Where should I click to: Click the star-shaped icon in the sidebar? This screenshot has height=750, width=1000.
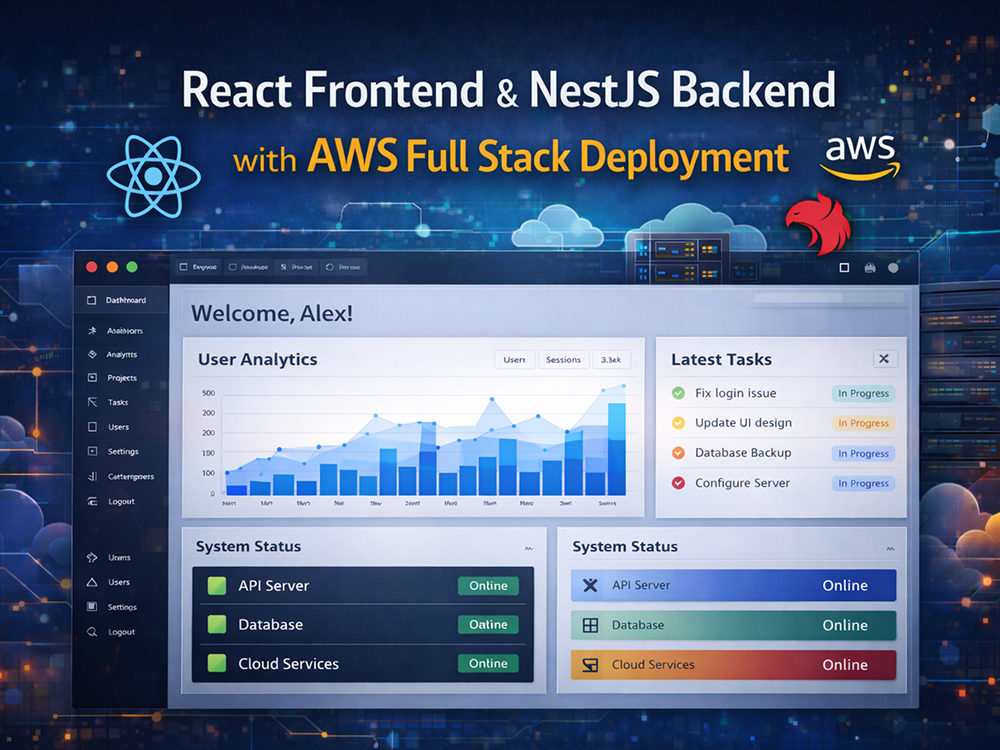[x=92, y=330]
